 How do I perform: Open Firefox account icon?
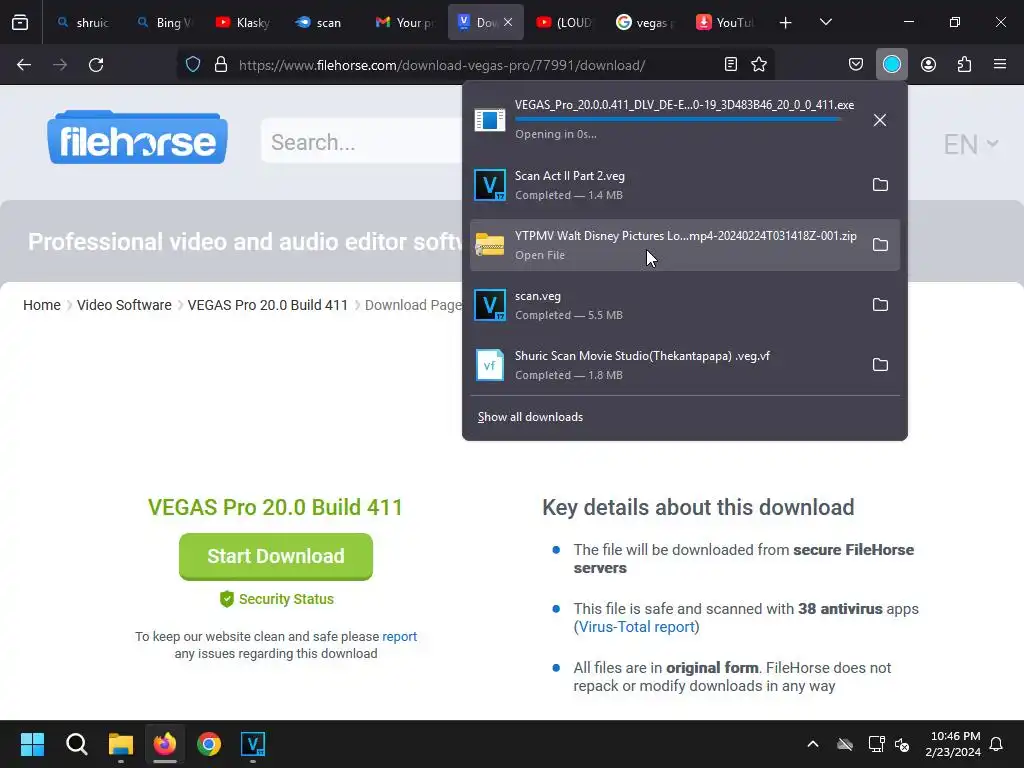[928, 64]
